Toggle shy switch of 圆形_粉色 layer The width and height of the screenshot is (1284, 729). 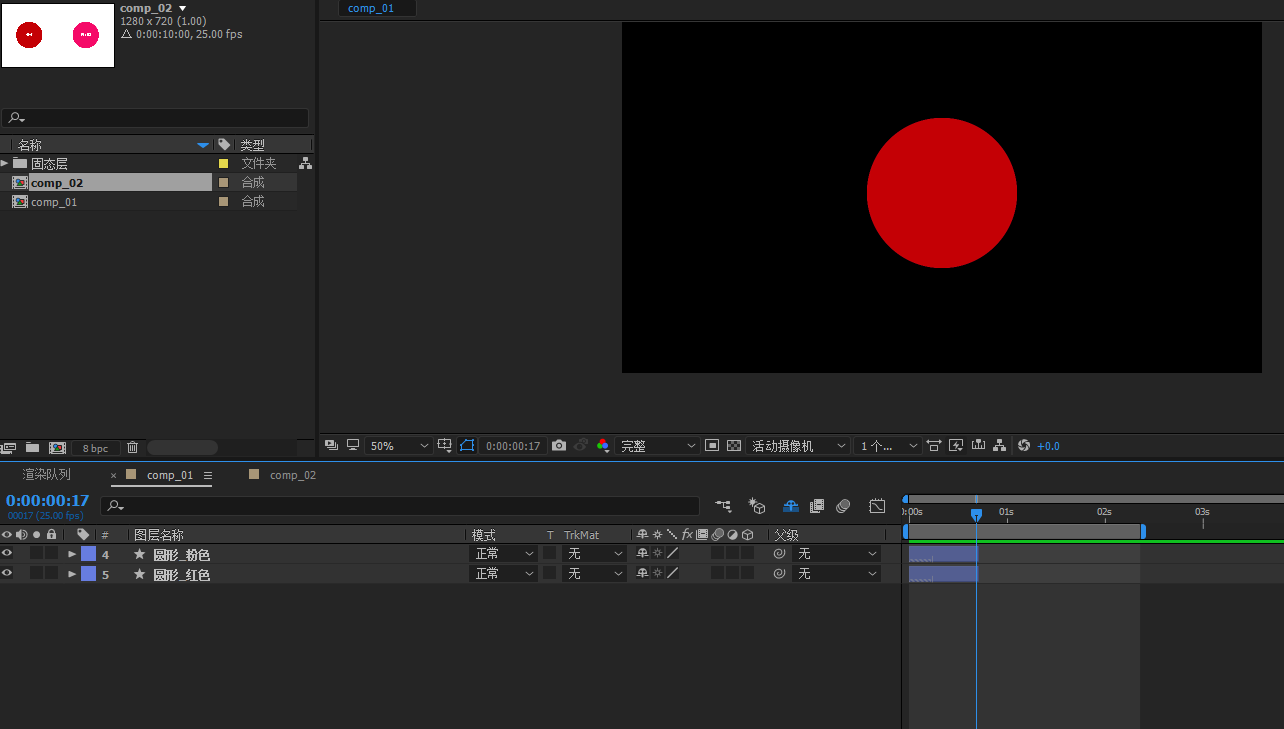pos(642,553)
